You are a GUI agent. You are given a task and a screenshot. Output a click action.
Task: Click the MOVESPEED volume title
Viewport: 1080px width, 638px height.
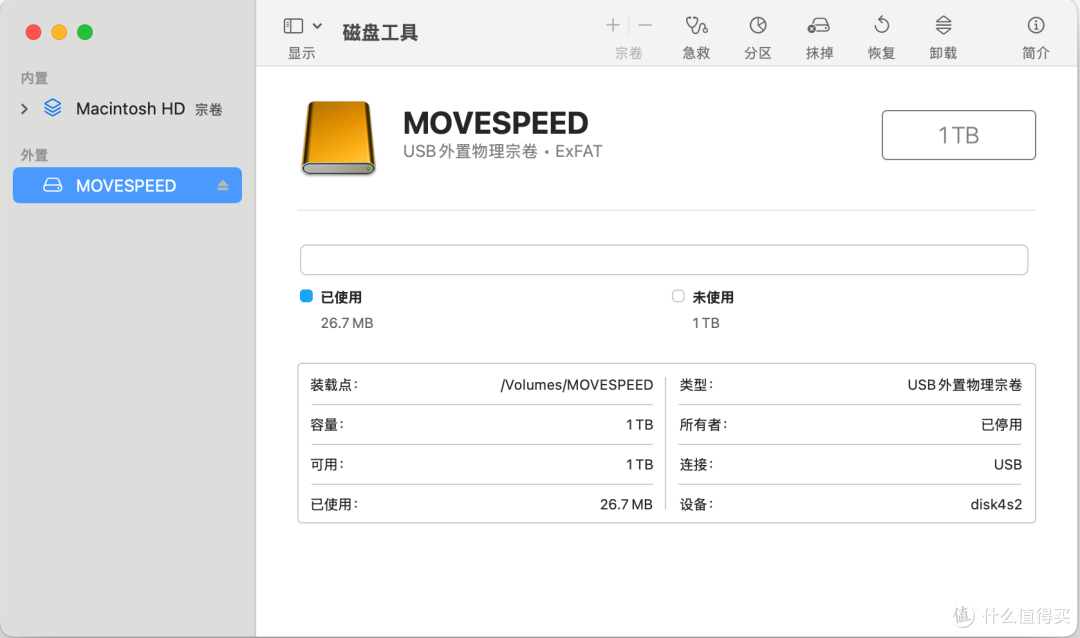pyautogui.click(x=496, y=123)
